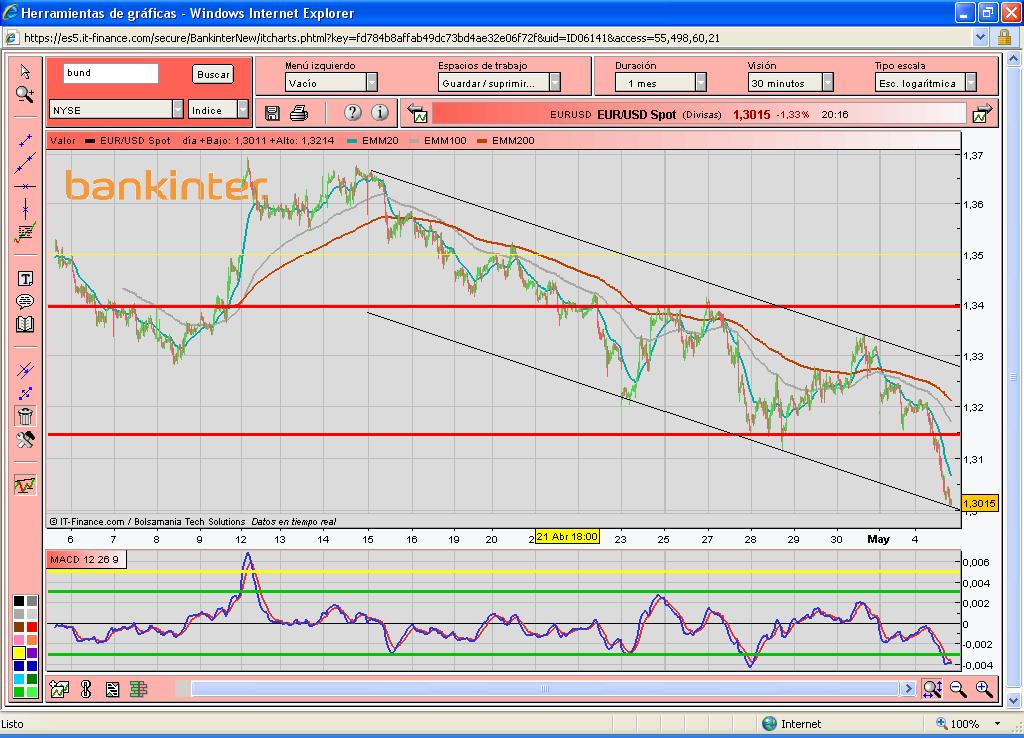Add a speech bubble comment
Image resolution: width=1024 pixels, height=738 pixels.
tap(25, 301)
